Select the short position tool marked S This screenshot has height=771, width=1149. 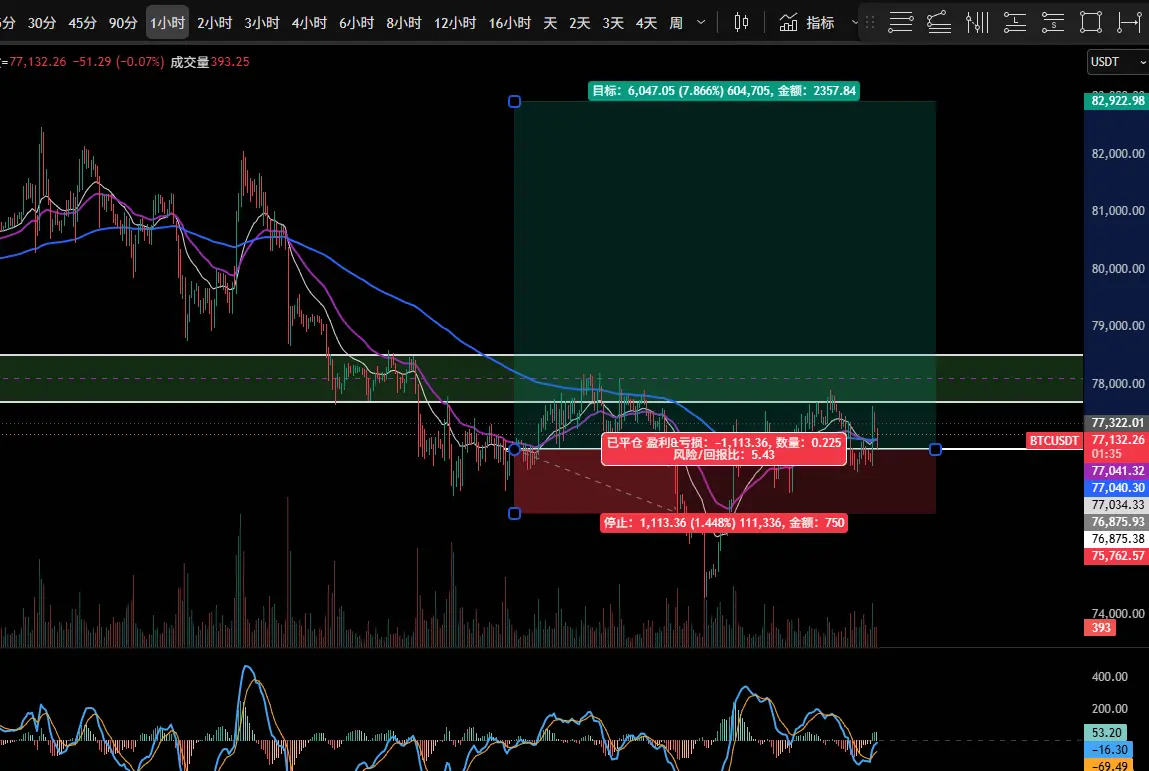coord(1053,23)
